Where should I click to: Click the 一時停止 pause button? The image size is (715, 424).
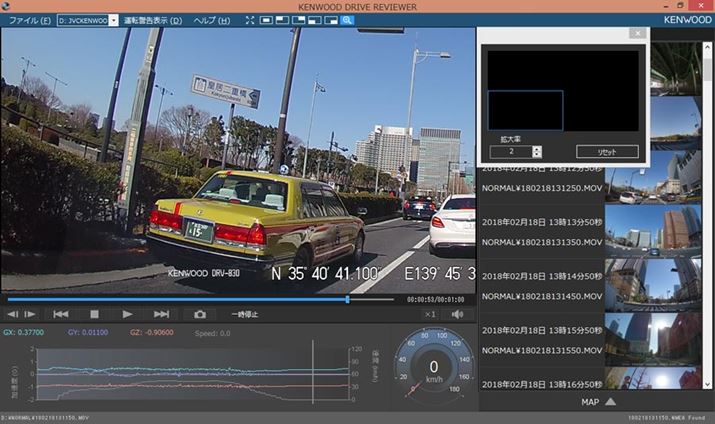pos(244,314)
